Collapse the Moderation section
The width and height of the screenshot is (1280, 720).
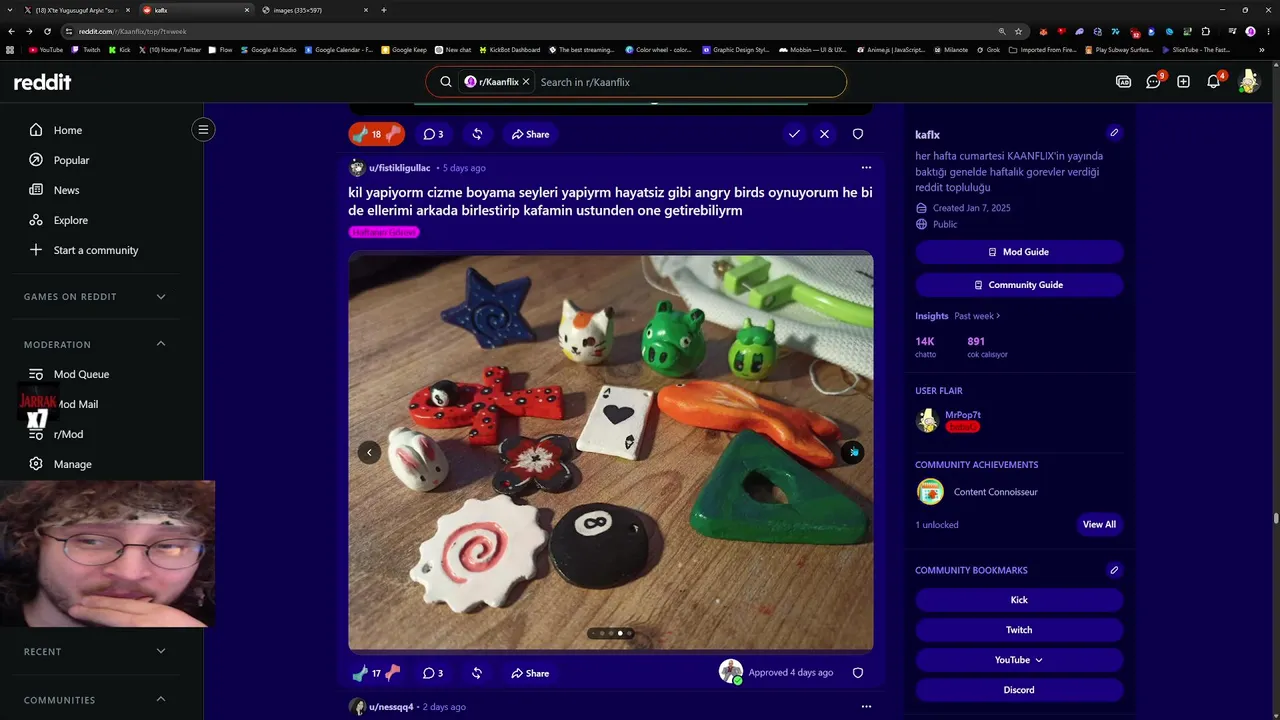[x=161, y=344]
